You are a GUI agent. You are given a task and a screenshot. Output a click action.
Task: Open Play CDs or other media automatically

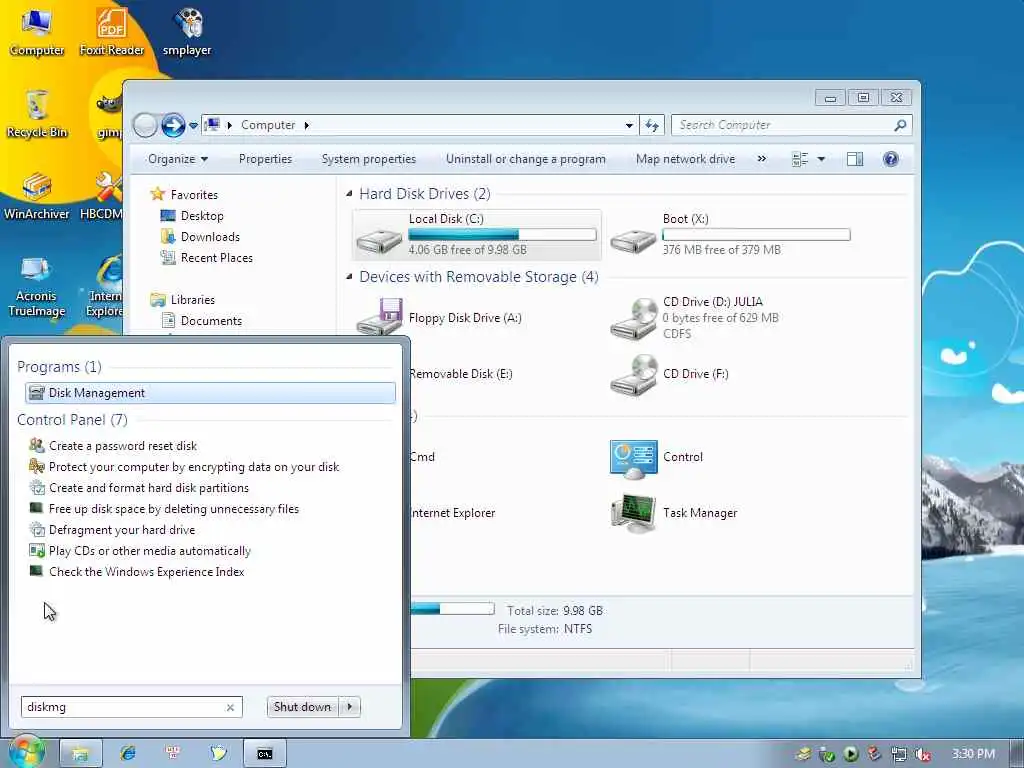[x=150, y=551]
